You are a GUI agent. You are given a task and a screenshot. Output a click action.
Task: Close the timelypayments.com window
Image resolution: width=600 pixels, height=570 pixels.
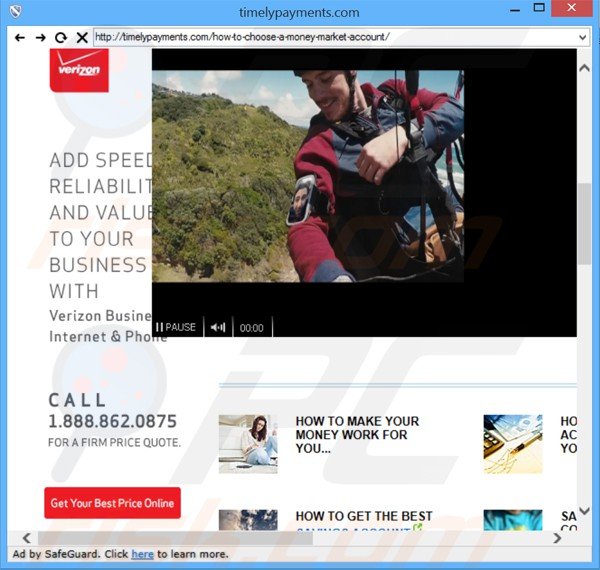[571, 8]
